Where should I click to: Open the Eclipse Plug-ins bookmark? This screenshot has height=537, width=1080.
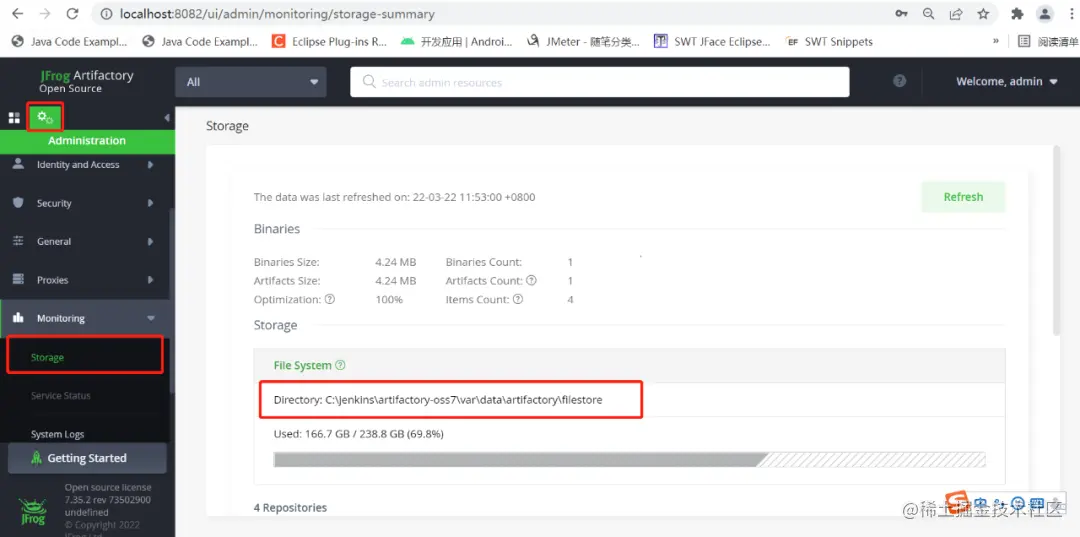pos(330,41)
